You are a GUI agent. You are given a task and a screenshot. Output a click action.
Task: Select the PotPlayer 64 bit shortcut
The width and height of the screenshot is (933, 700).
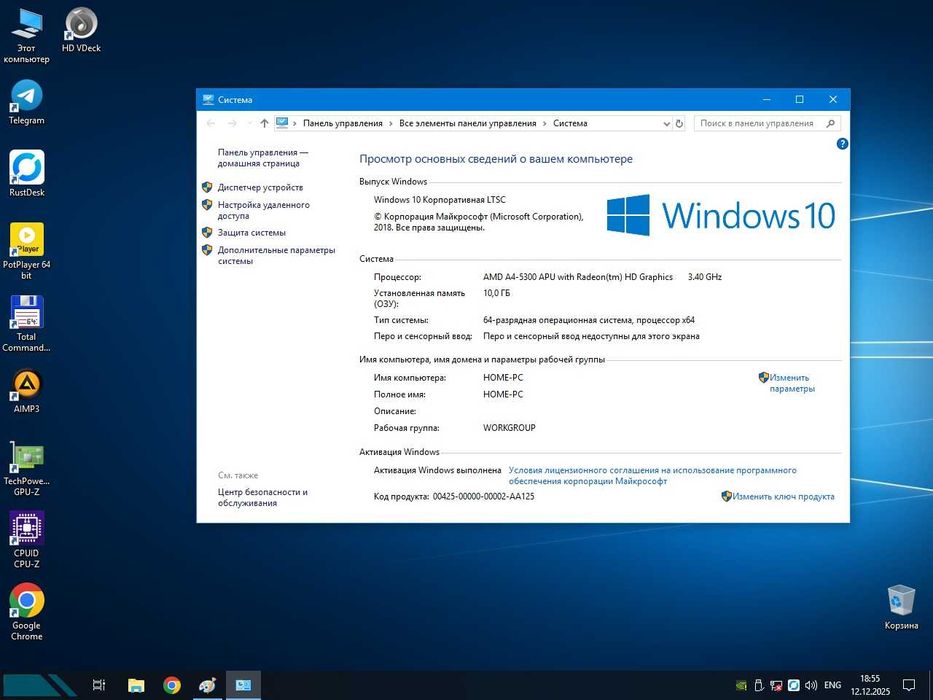point(26,251)
